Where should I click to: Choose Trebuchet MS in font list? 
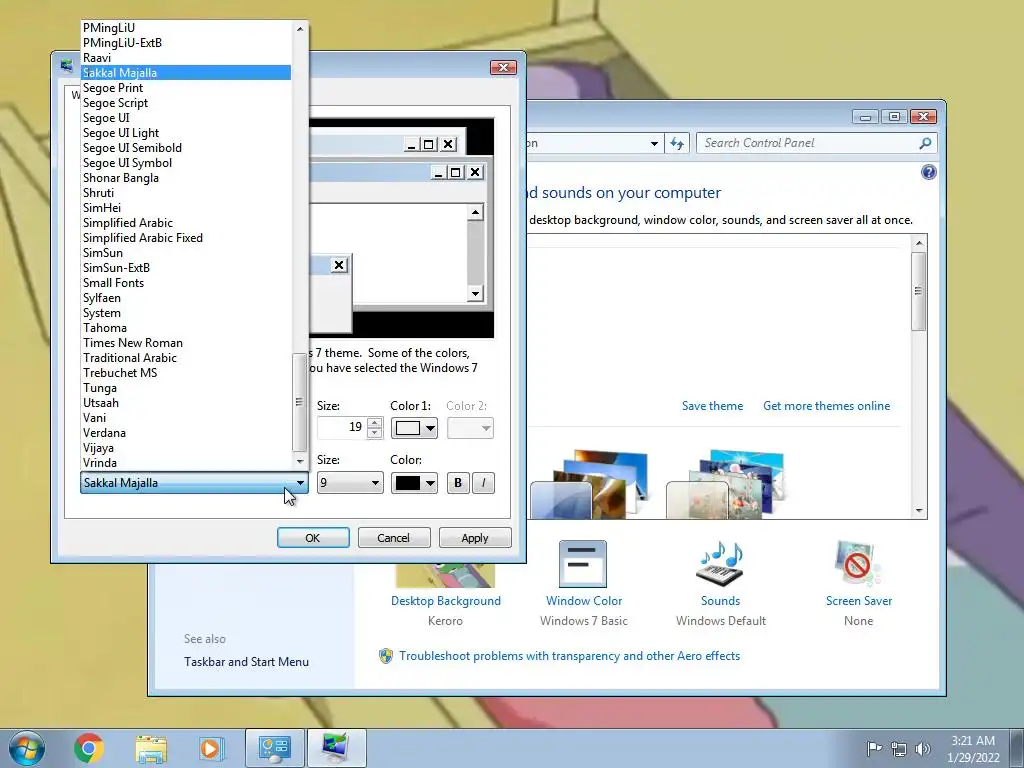coord(185,373)
